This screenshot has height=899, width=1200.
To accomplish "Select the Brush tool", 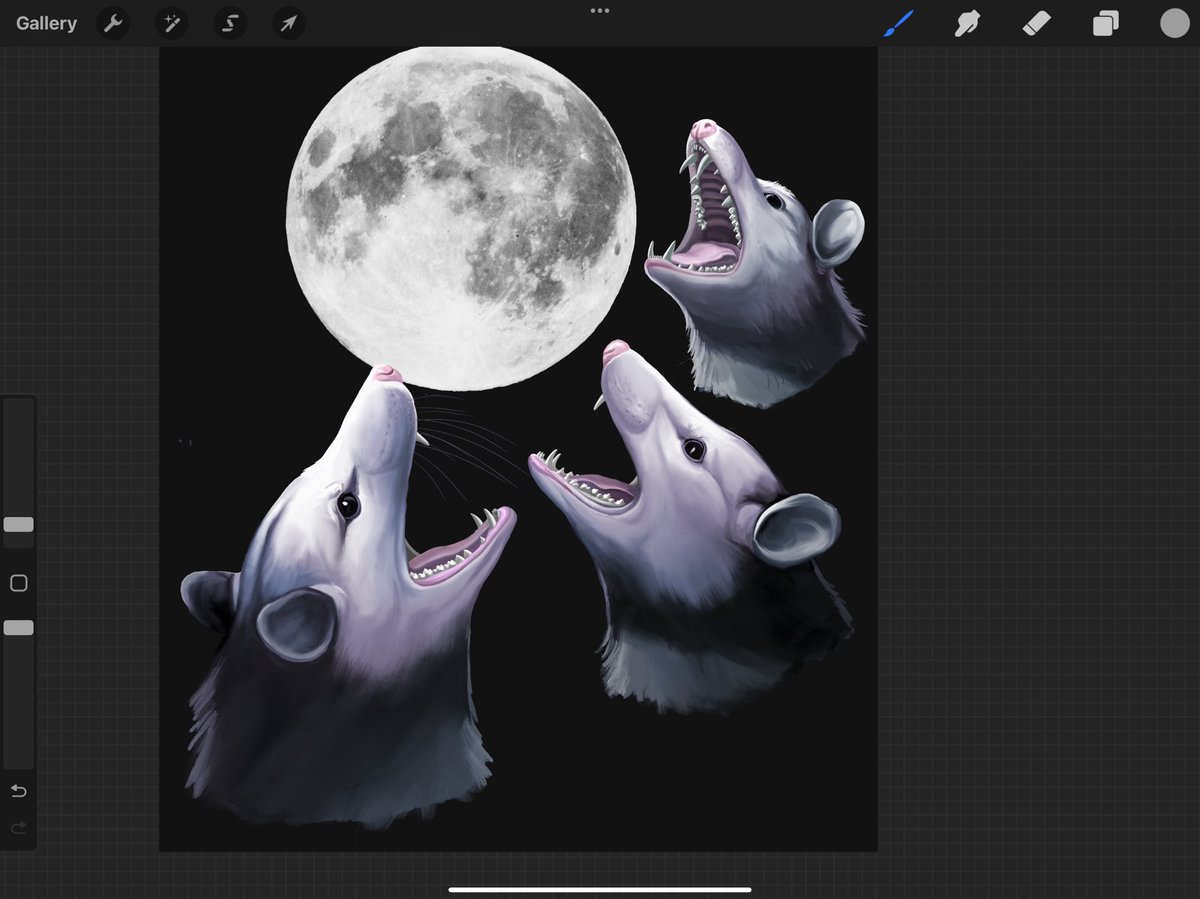I will tap(899, 23).
